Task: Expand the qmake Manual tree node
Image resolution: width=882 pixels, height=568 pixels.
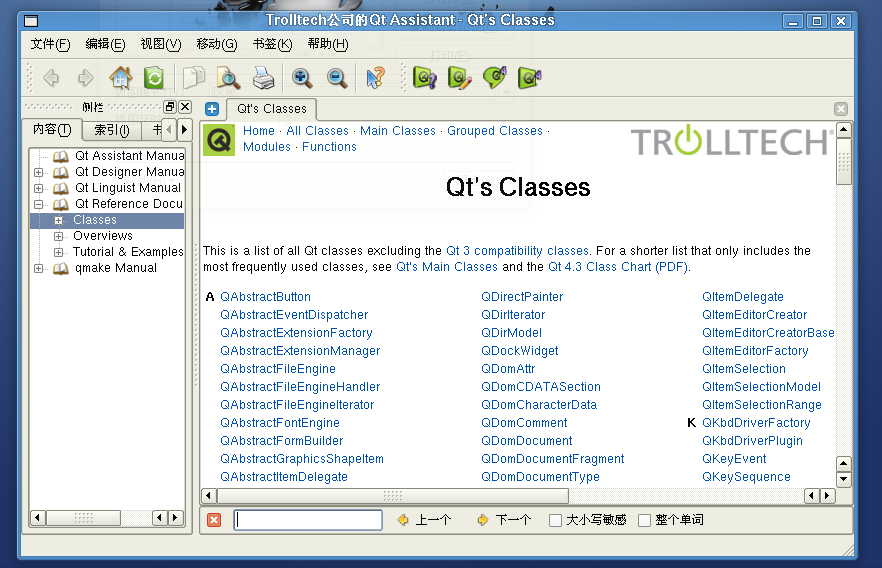Action: tap(38, 269)
